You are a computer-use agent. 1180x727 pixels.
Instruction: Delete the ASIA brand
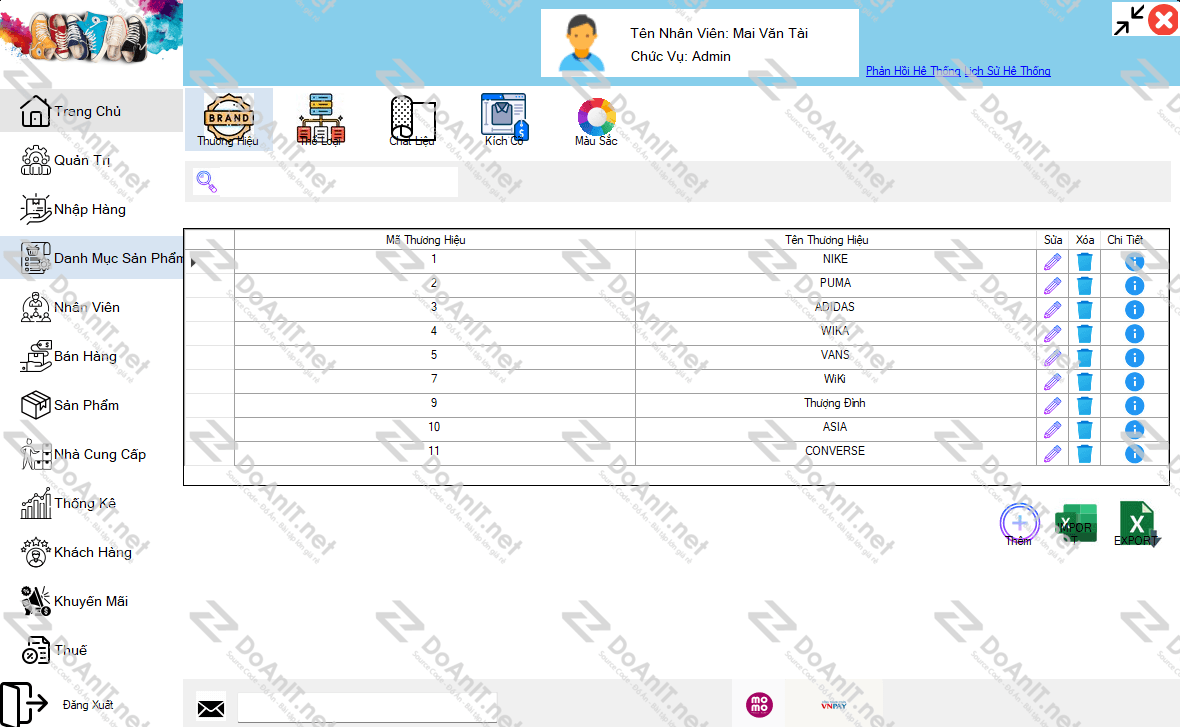click(x=1084, y=430)
